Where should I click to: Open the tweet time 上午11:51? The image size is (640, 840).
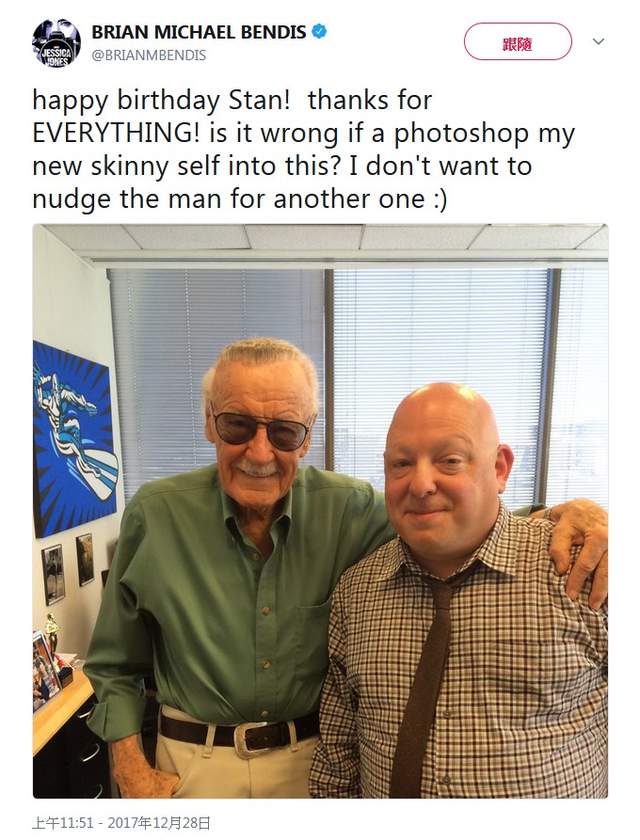[x=63, y=823]
